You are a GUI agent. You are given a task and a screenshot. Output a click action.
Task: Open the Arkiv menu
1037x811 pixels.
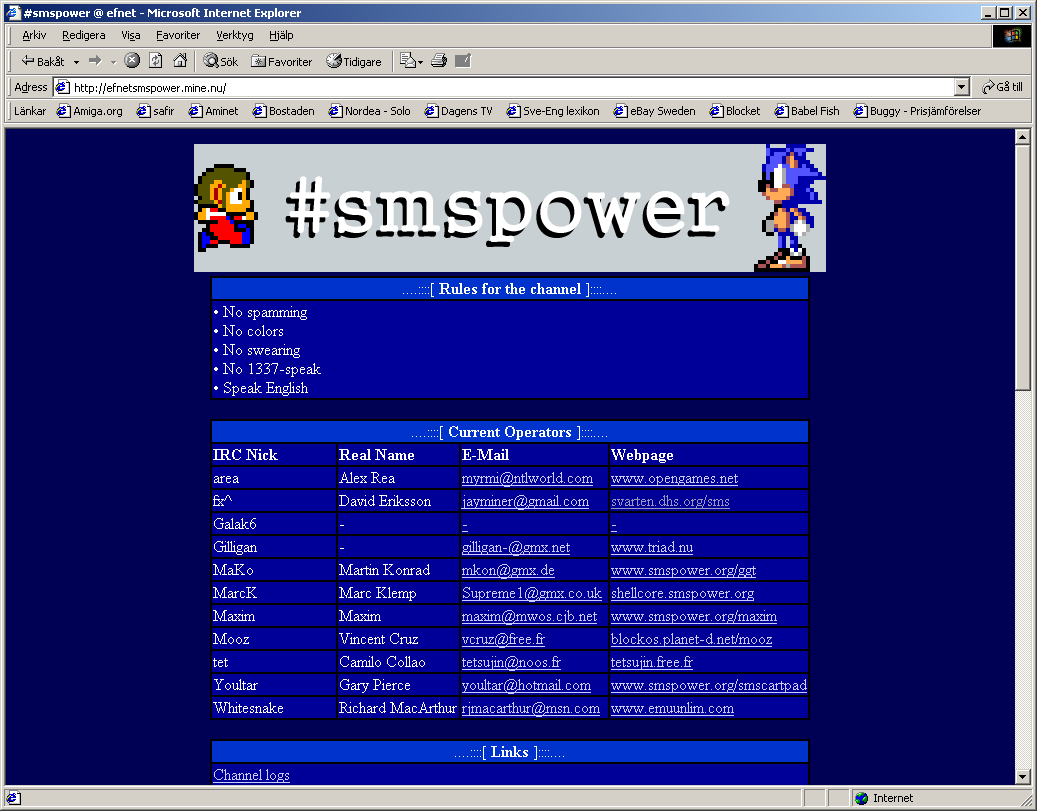pos(34,35)
